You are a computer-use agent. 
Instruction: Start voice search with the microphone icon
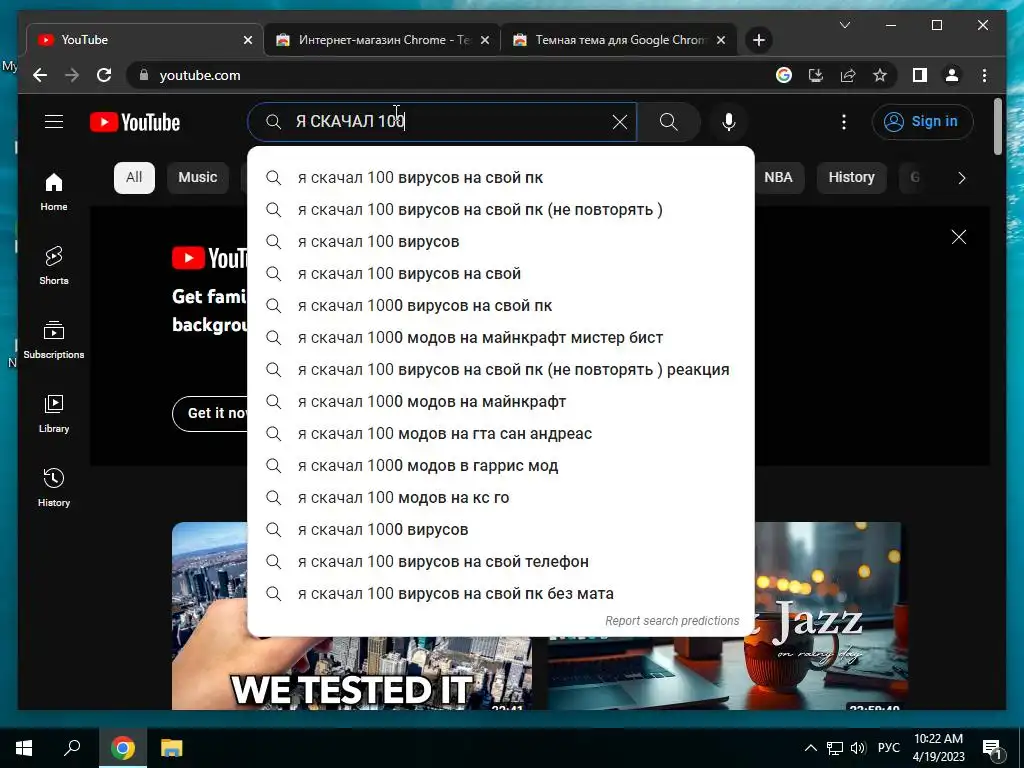pyautogui.click(x=729, y=121)
